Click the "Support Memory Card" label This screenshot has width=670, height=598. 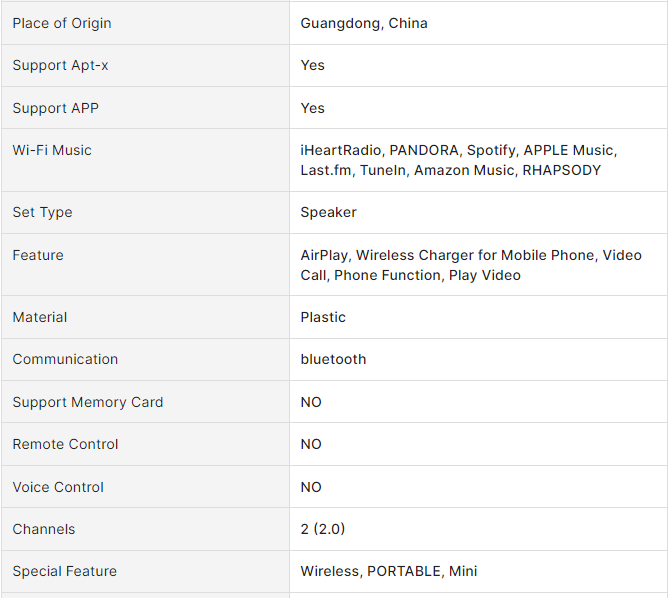pos(88,402)
